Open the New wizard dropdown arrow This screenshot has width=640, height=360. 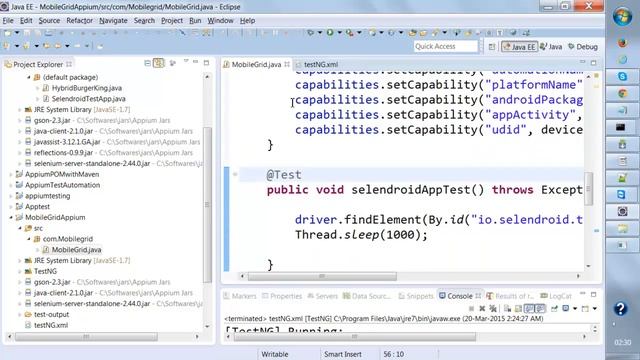(x=17, y=33)
